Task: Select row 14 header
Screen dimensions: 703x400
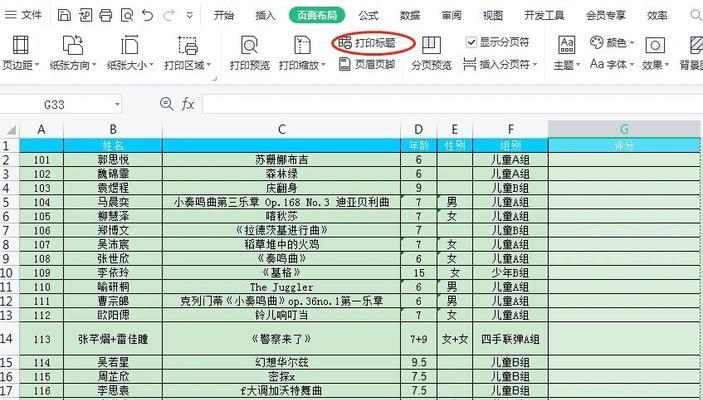Action: tap(9, 339)
